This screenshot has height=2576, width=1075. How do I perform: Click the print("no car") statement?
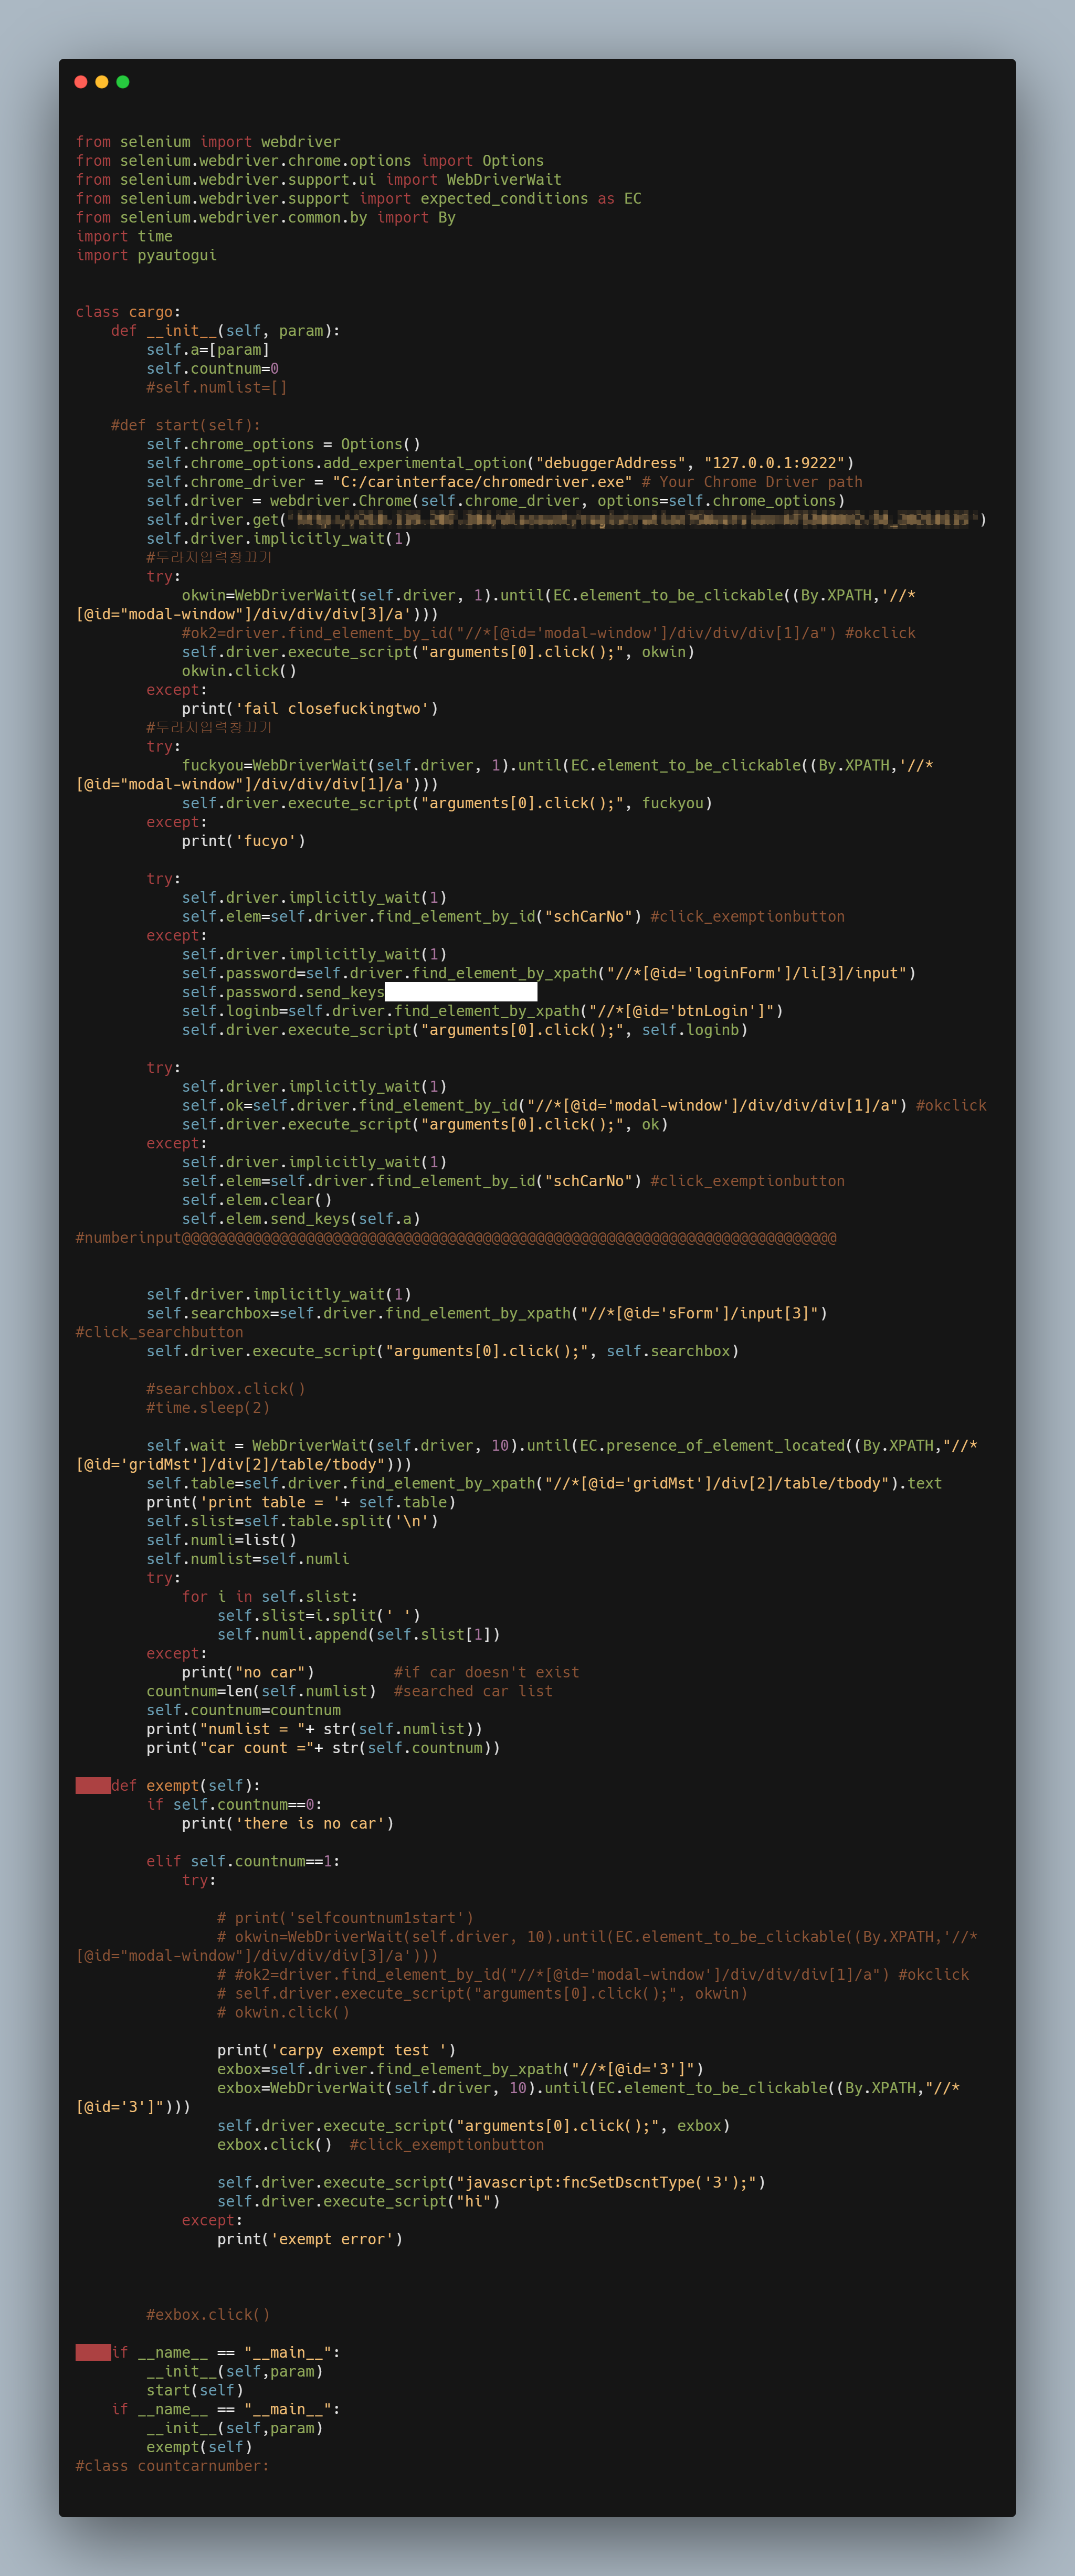point(248,1672)
